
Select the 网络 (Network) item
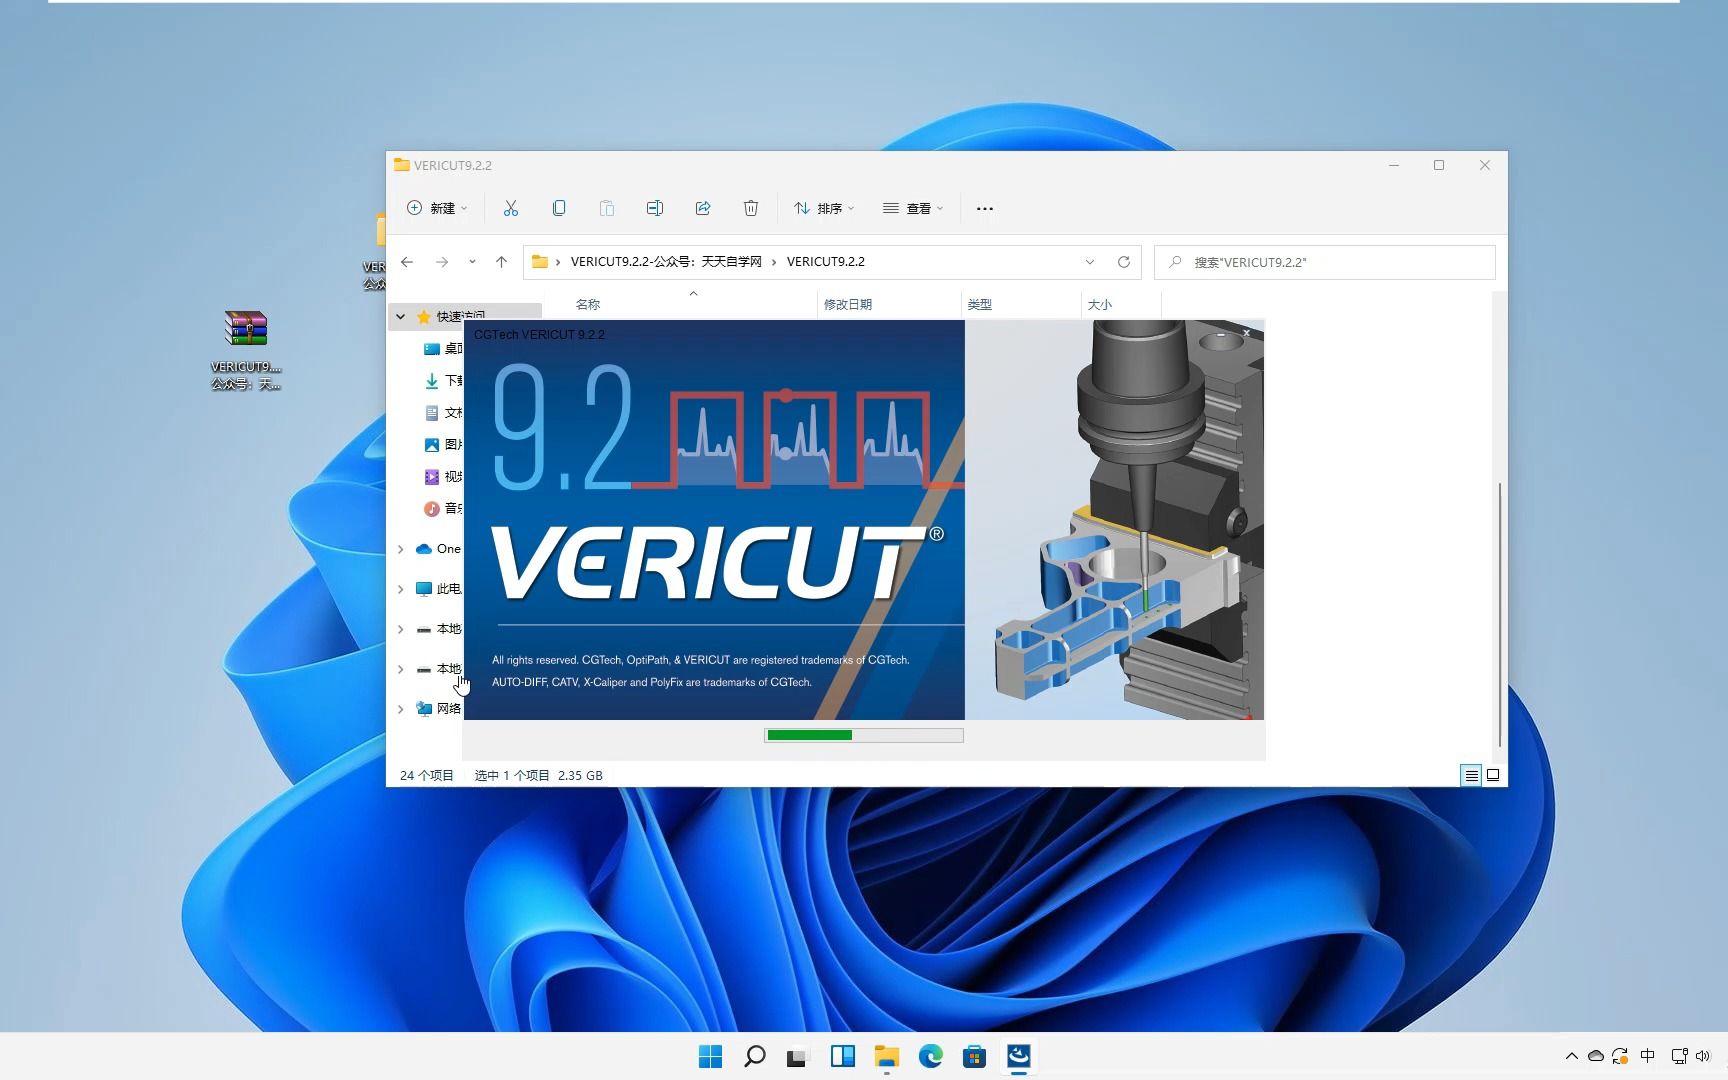(x=438, y=709)
